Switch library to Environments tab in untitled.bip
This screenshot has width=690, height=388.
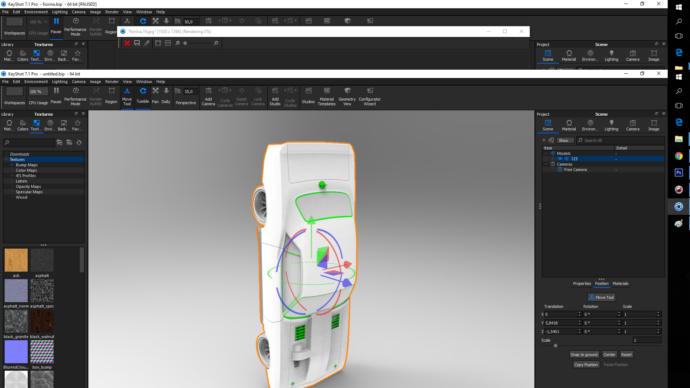pos(50,125)
